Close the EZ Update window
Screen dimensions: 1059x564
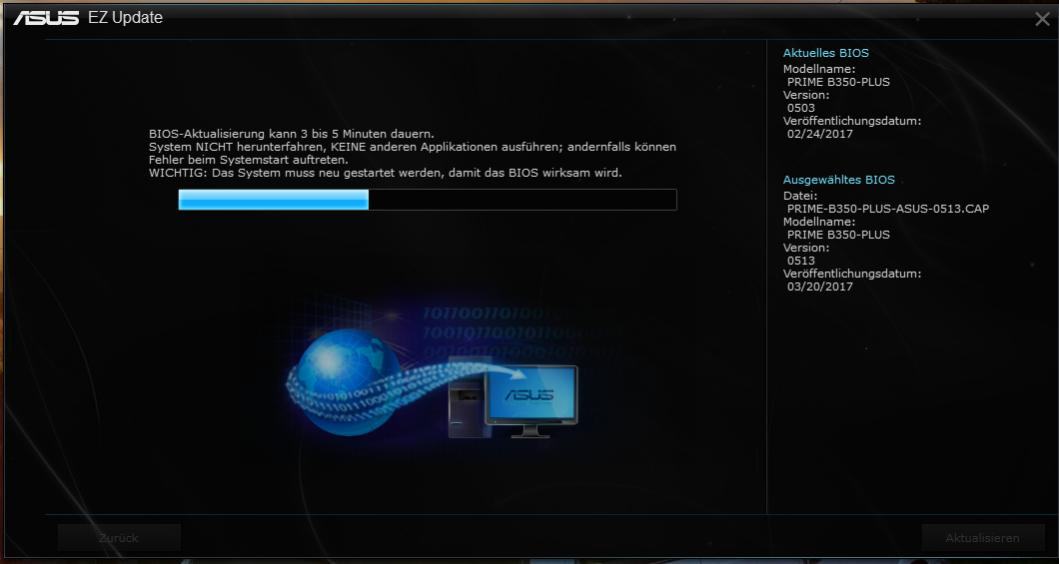[x=1042, y=20]
